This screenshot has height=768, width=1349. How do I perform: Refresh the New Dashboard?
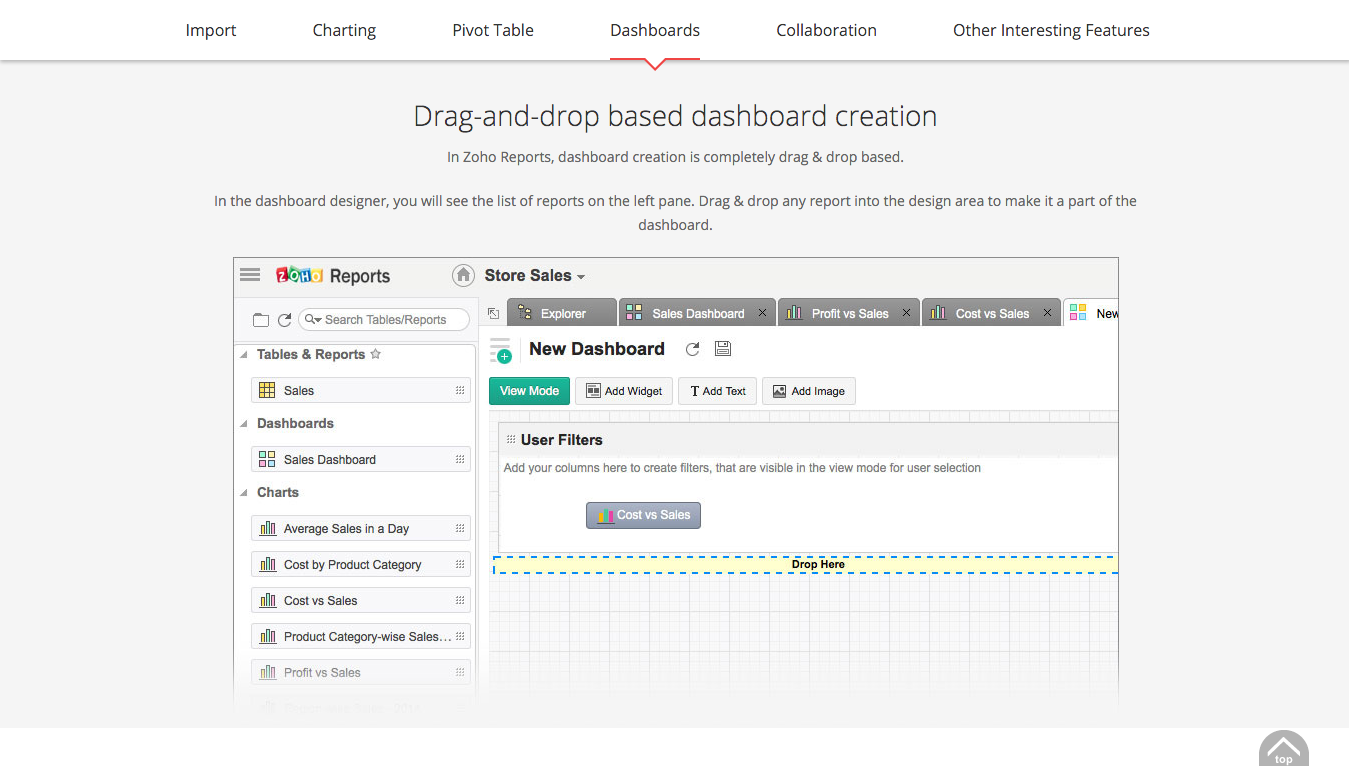click(692, 349)
